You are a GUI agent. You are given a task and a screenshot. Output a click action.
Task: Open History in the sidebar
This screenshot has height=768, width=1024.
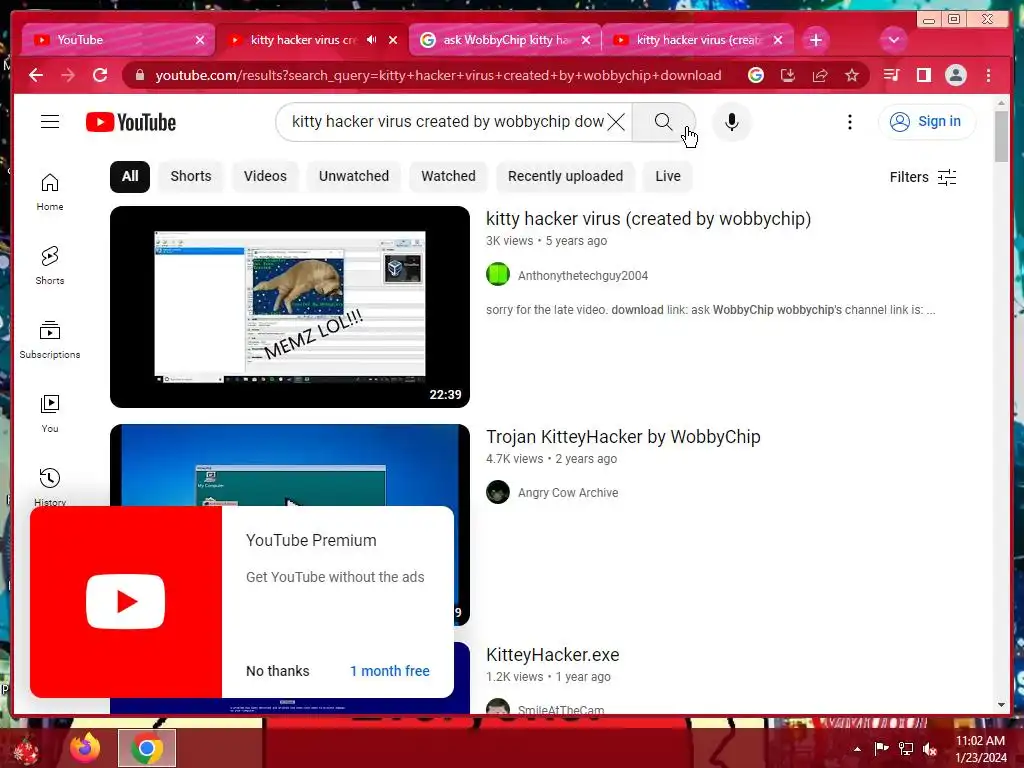tap(50, 486)
